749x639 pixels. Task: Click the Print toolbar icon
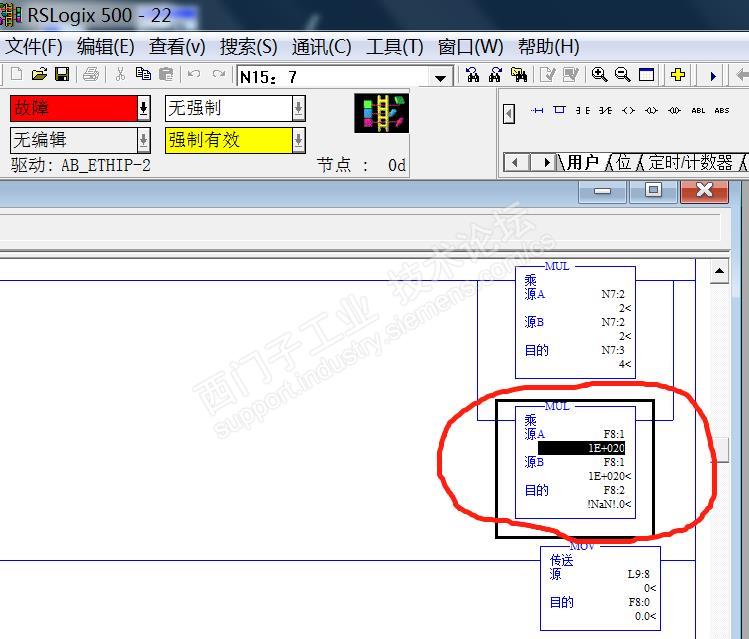91,74
